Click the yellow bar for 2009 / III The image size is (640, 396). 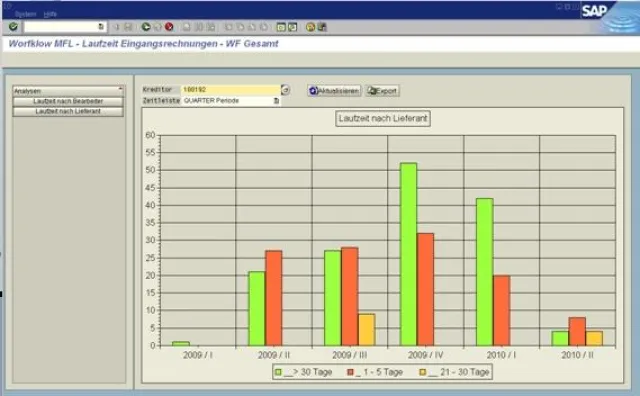(x=367, y=330)
